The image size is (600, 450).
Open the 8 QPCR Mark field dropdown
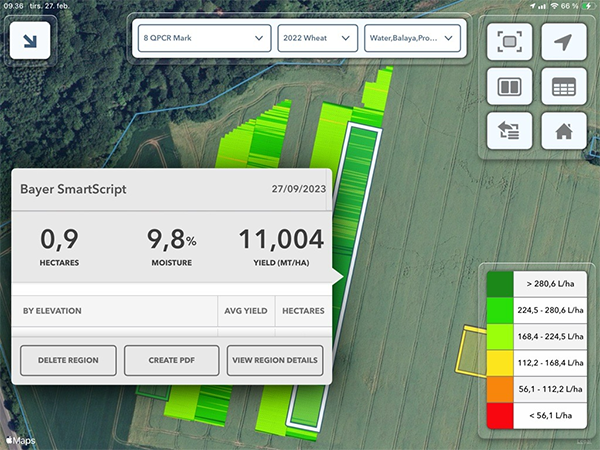(204, 38)
